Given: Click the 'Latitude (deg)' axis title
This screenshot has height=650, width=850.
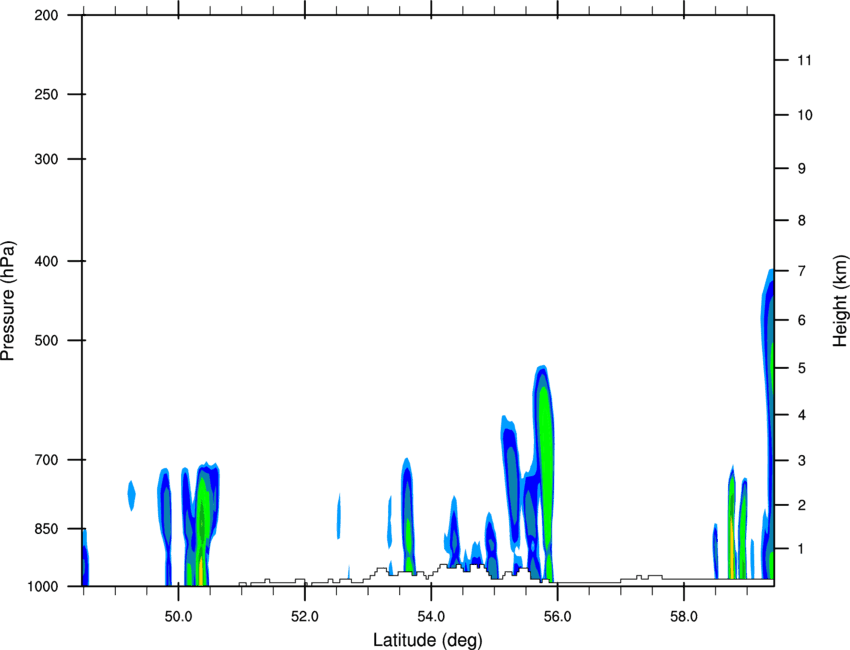Looking at the screenshot, I should tap(428, 640).
